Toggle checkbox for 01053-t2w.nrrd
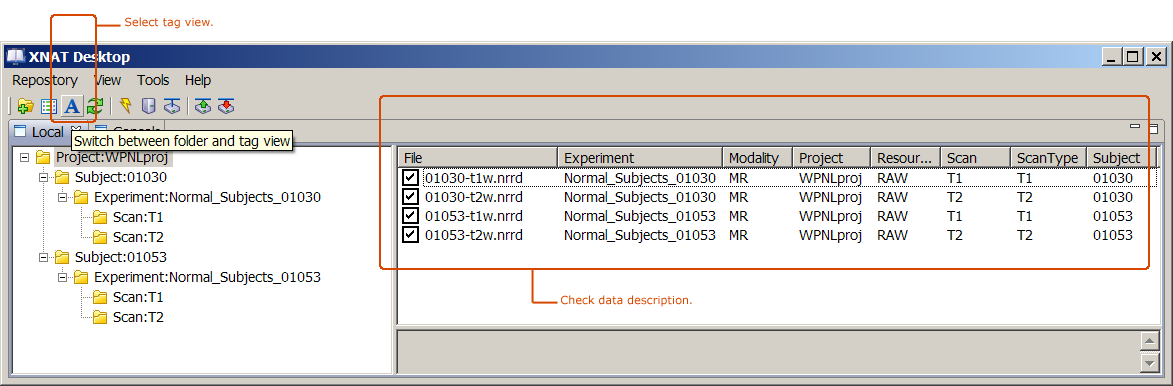Screen dimensions: 1173x386 410,235
